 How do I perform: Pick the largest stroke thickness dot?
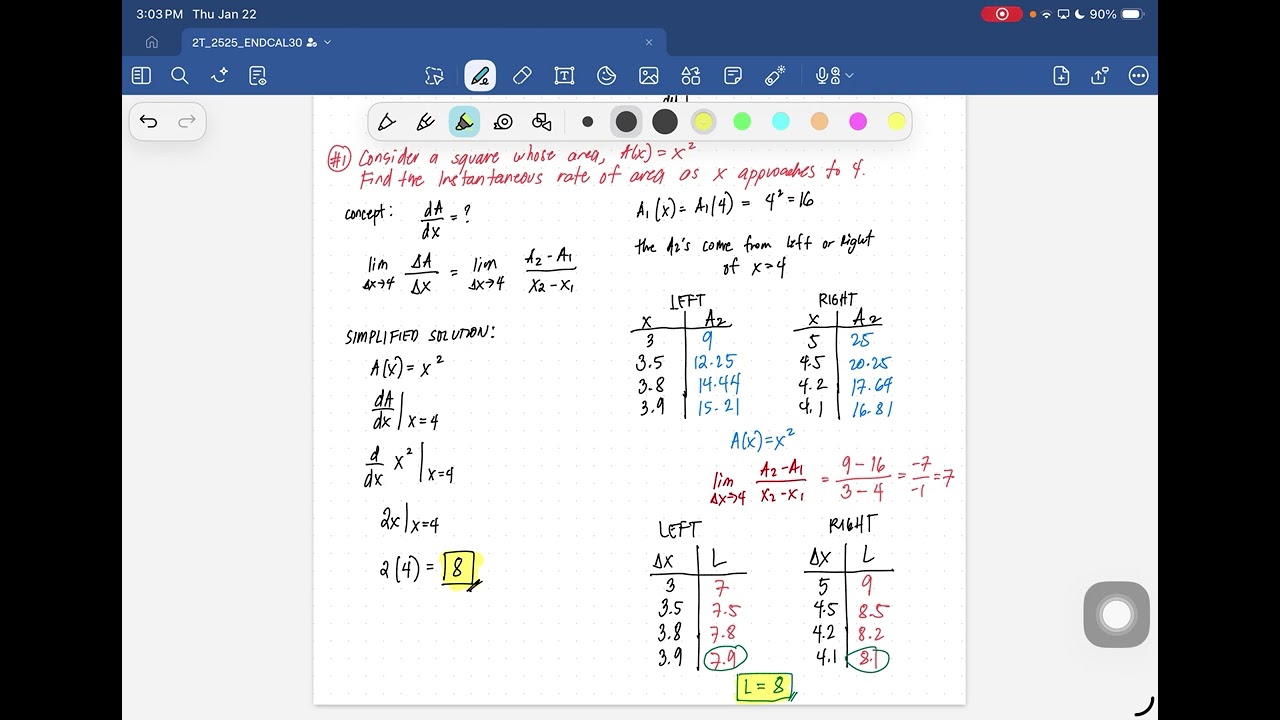click(665, 122)
